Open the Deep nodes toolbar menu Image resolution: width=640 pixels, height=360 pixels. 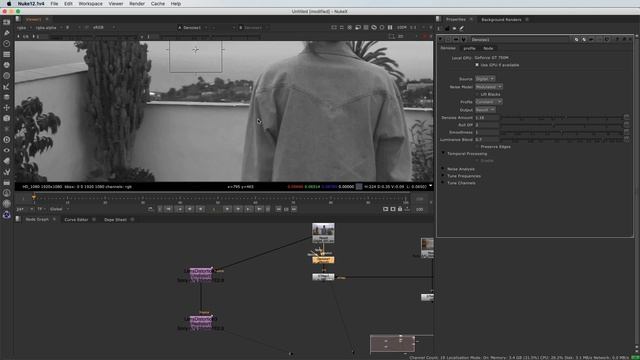tap(7, 140)
